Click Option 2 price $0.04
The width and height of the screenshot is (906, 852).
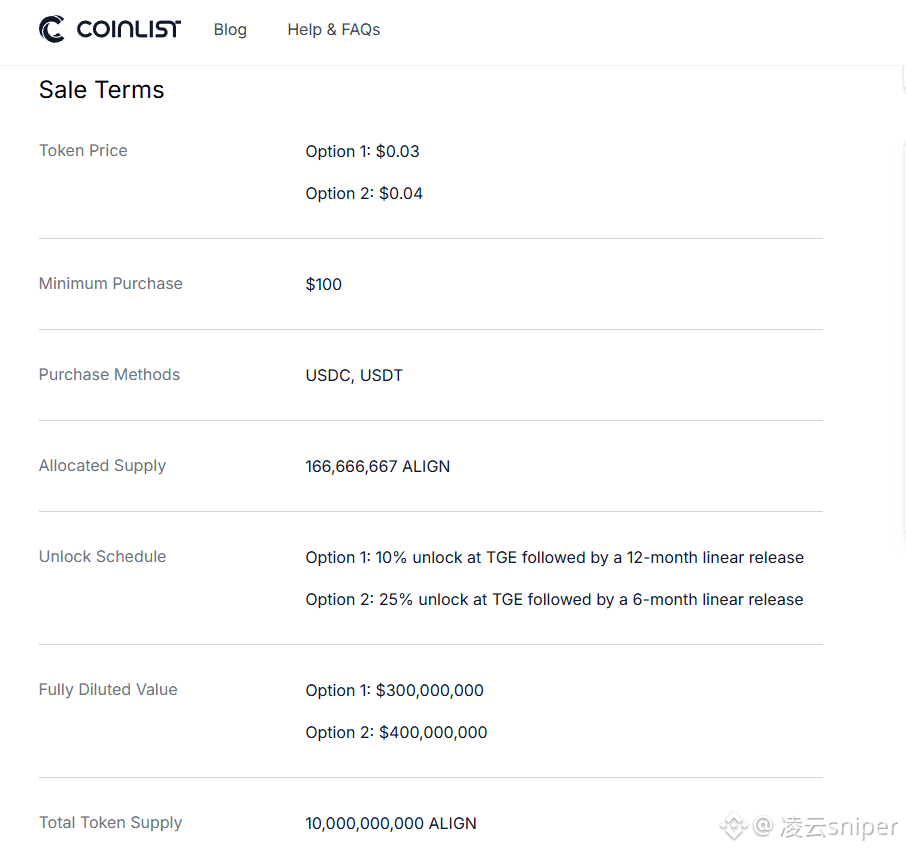(364, 194)
